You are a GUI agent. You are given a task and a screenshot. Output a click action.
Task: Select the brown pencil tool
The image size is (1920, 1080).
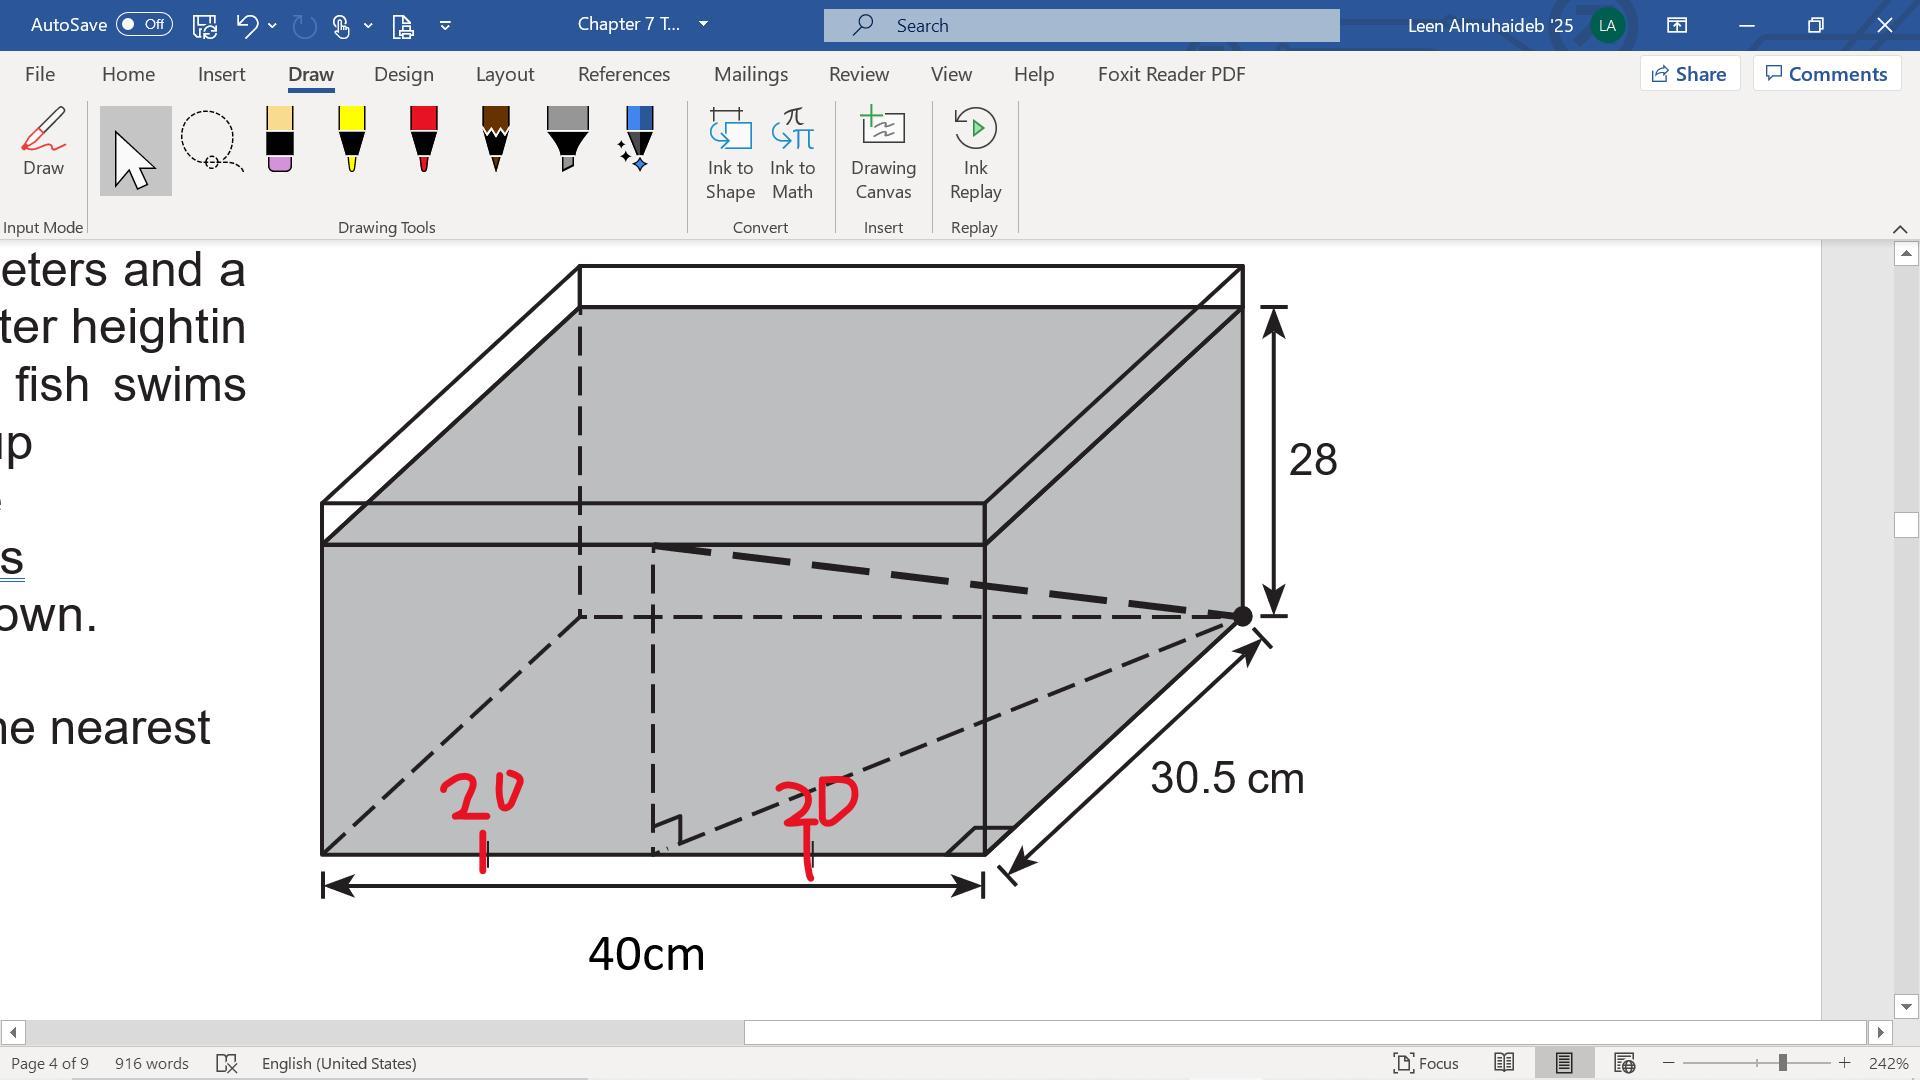point(495,139)
